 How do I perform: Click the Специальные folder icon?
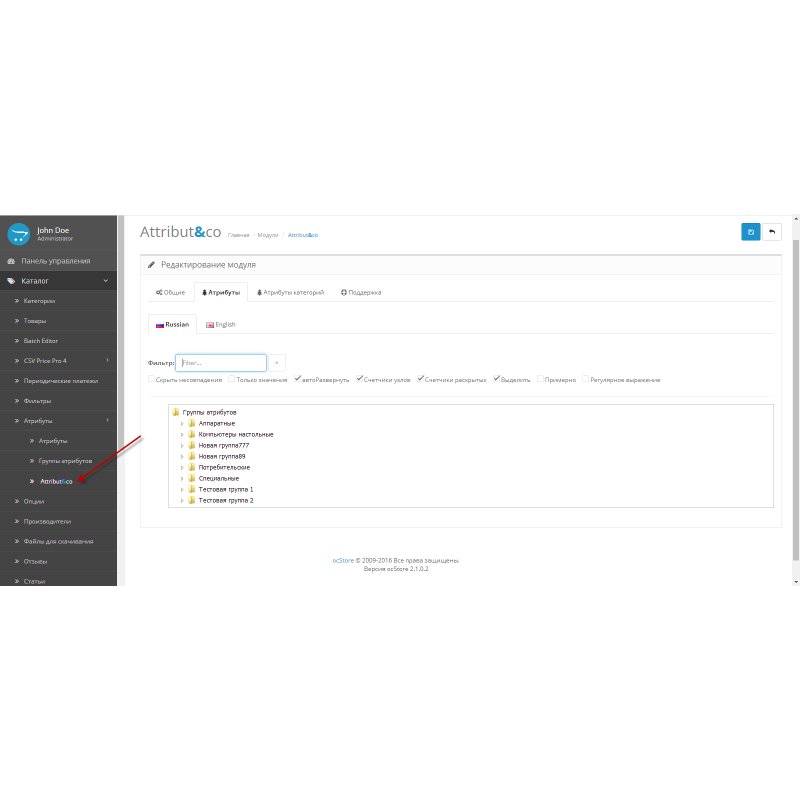192,478
